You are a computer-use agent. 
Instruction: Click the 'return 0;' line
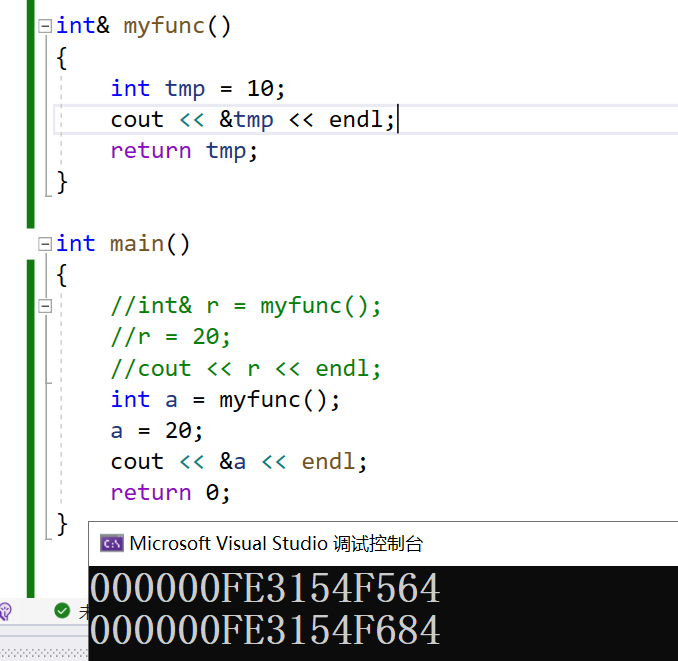(170, 493)
